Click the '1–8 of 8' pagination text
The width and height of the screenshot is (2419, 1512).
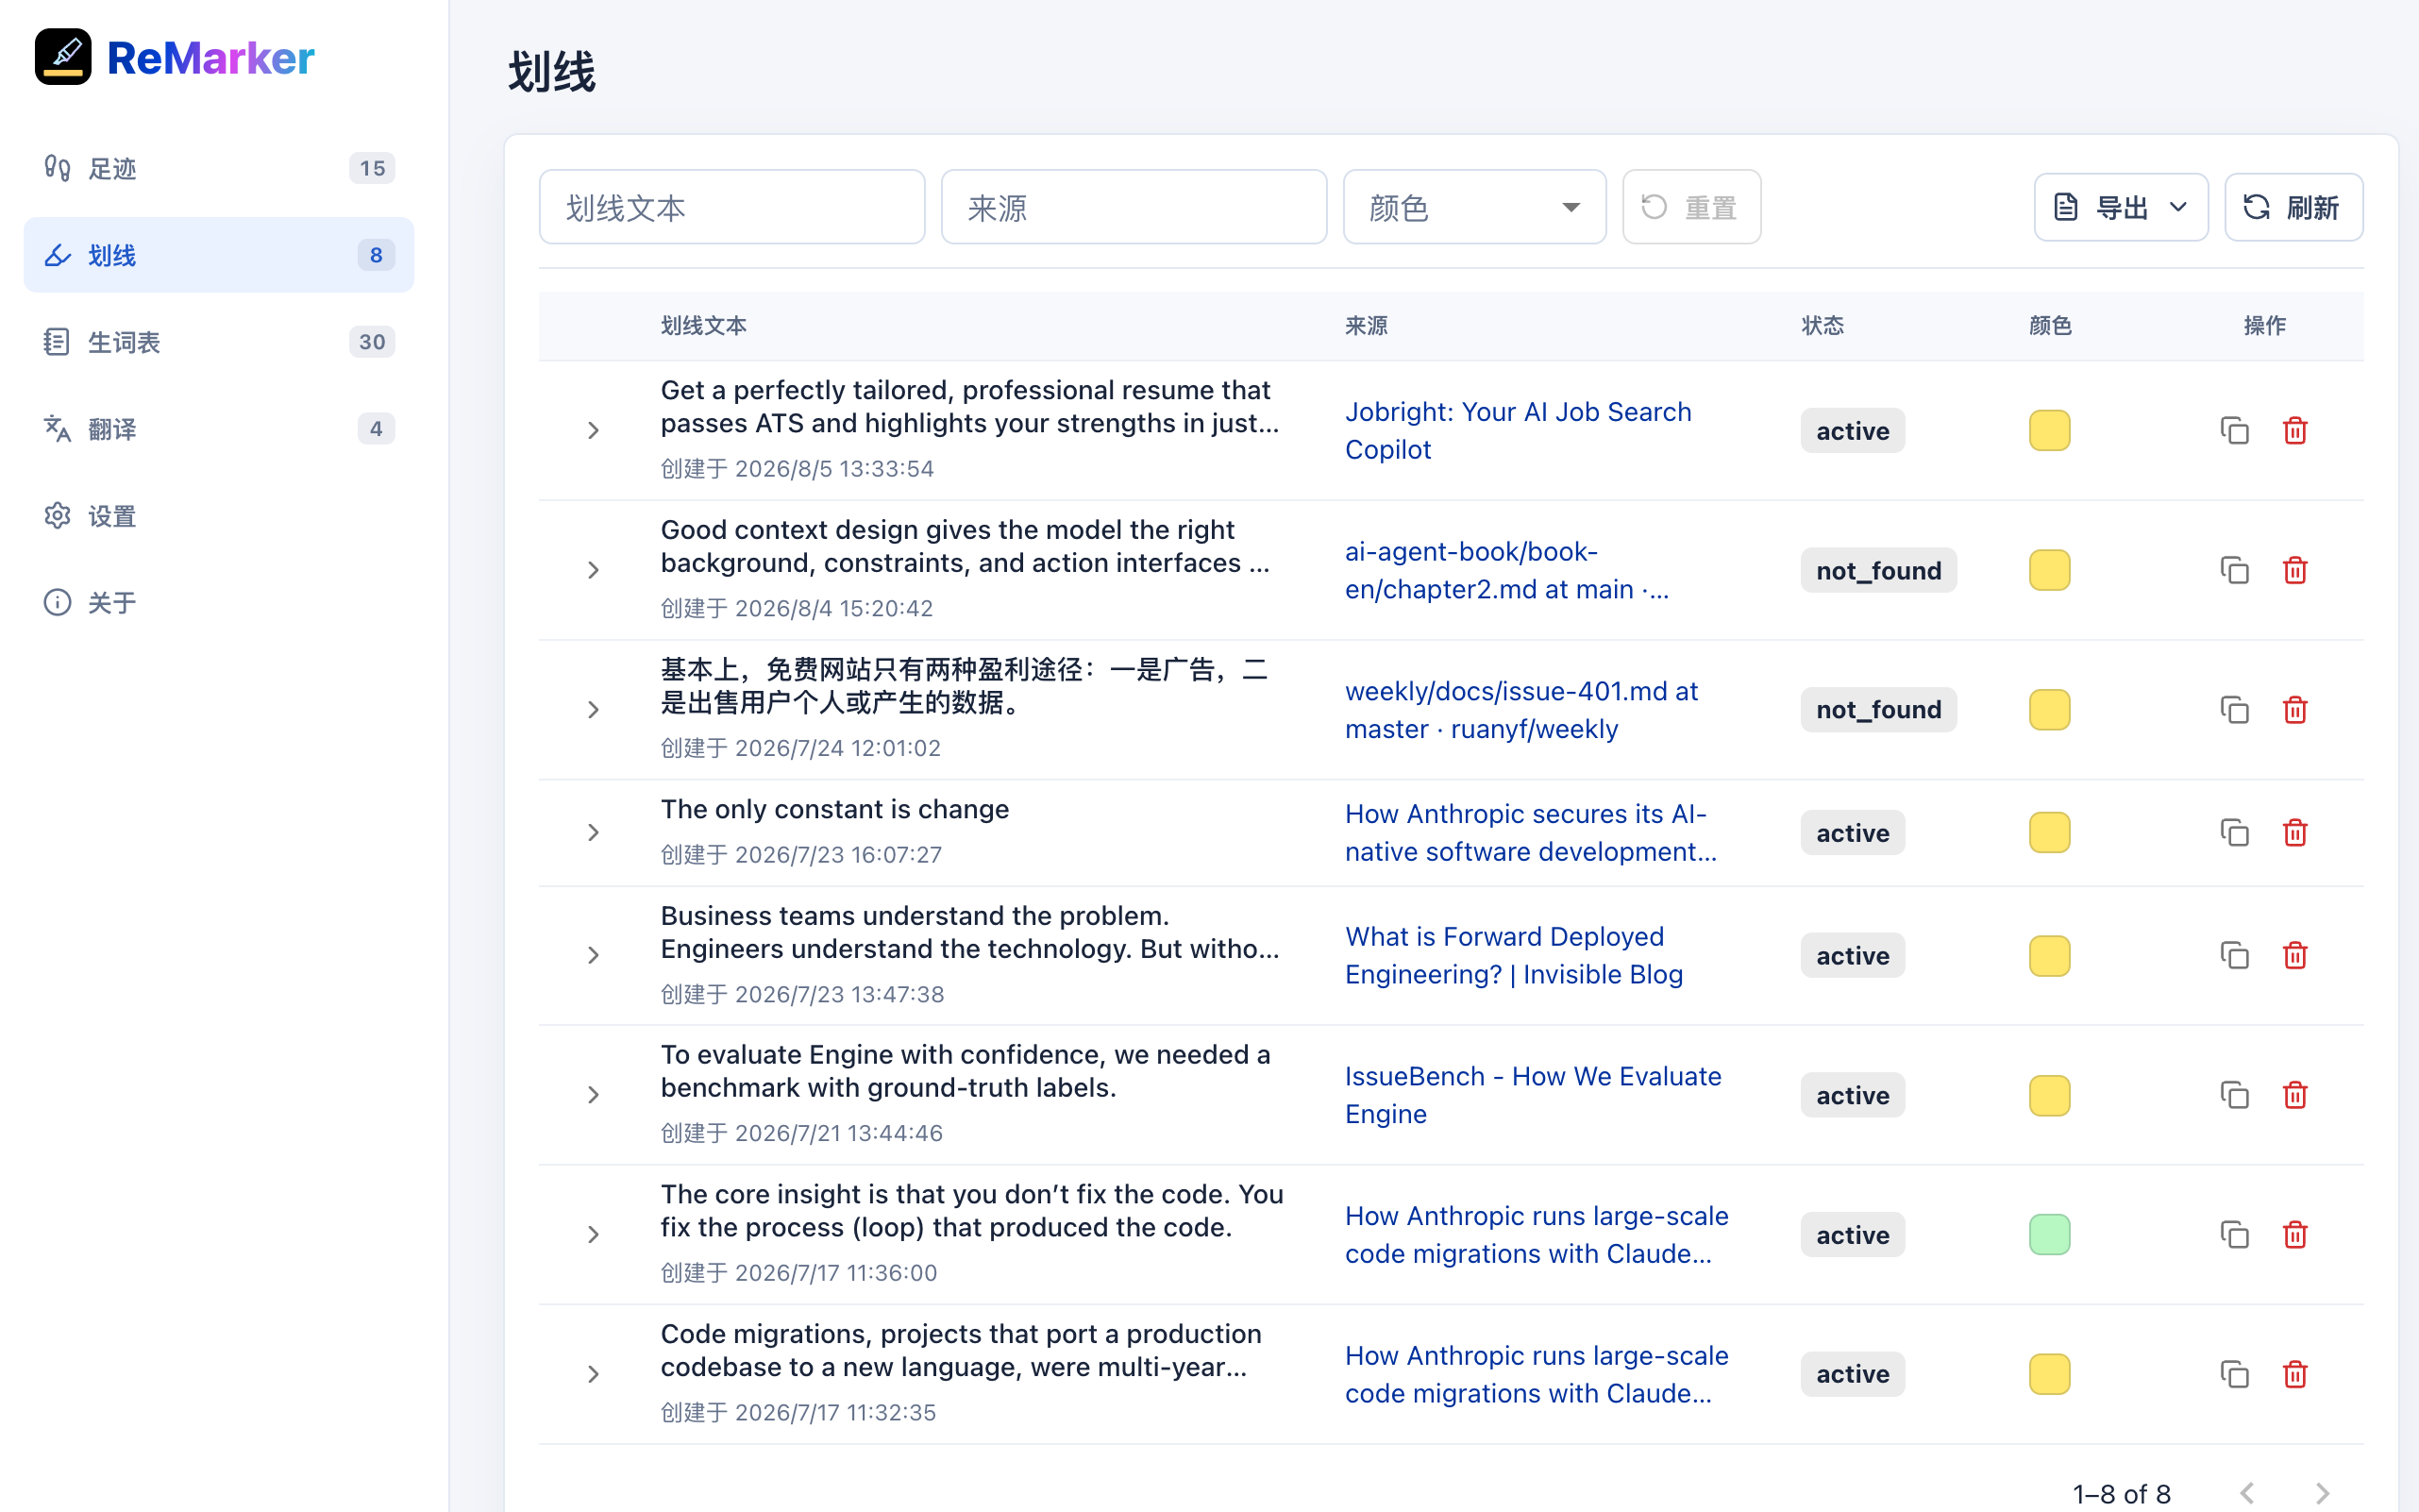pyautogui.click(x=2121, y=1494)
